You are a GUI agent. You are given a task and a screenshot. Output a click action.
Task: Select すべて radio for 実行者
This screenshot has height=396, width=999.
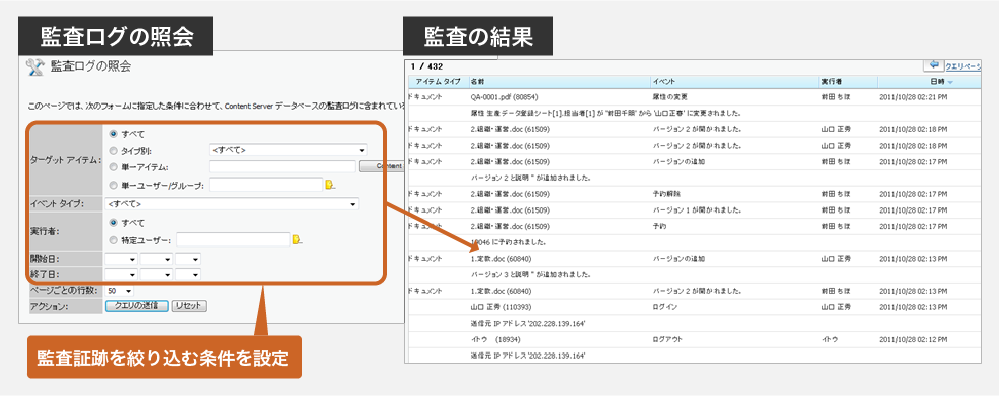(113, 223)
